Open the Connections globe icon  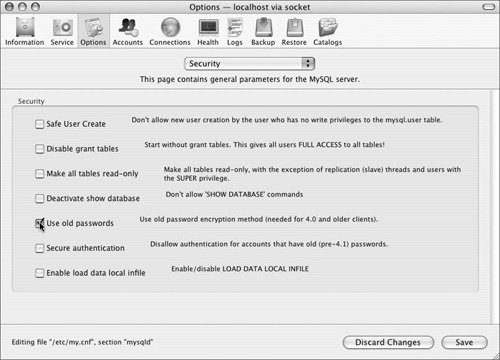click(170, 27)
